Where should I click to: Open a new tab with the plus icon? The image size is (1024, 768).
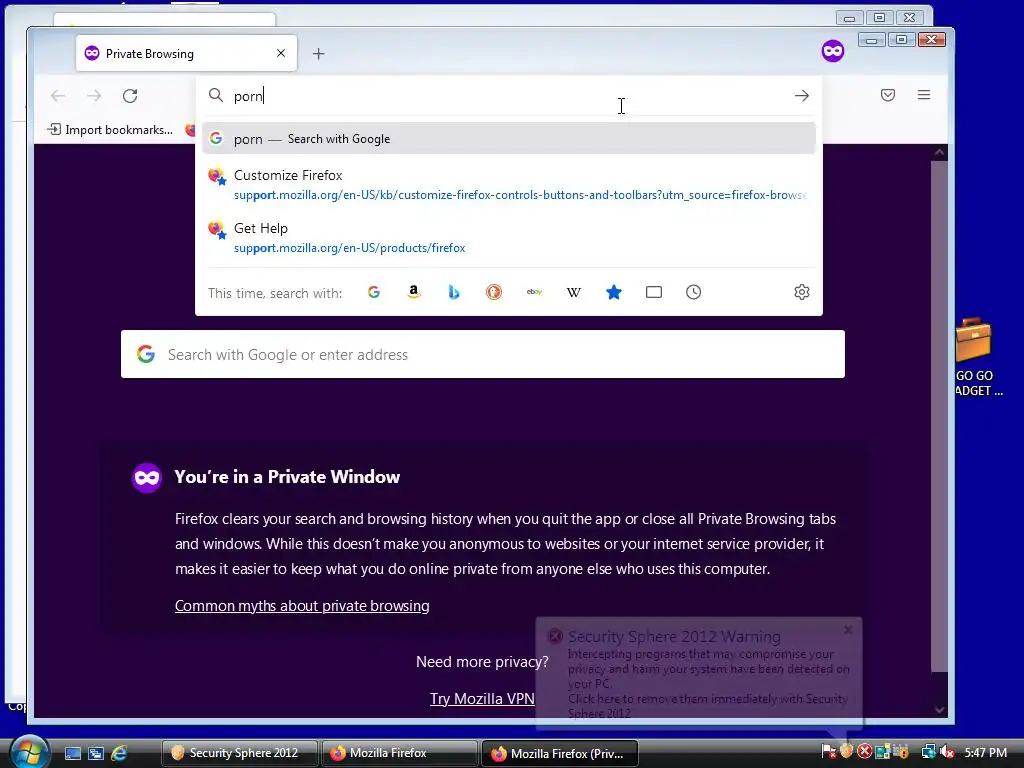[319, 54]
